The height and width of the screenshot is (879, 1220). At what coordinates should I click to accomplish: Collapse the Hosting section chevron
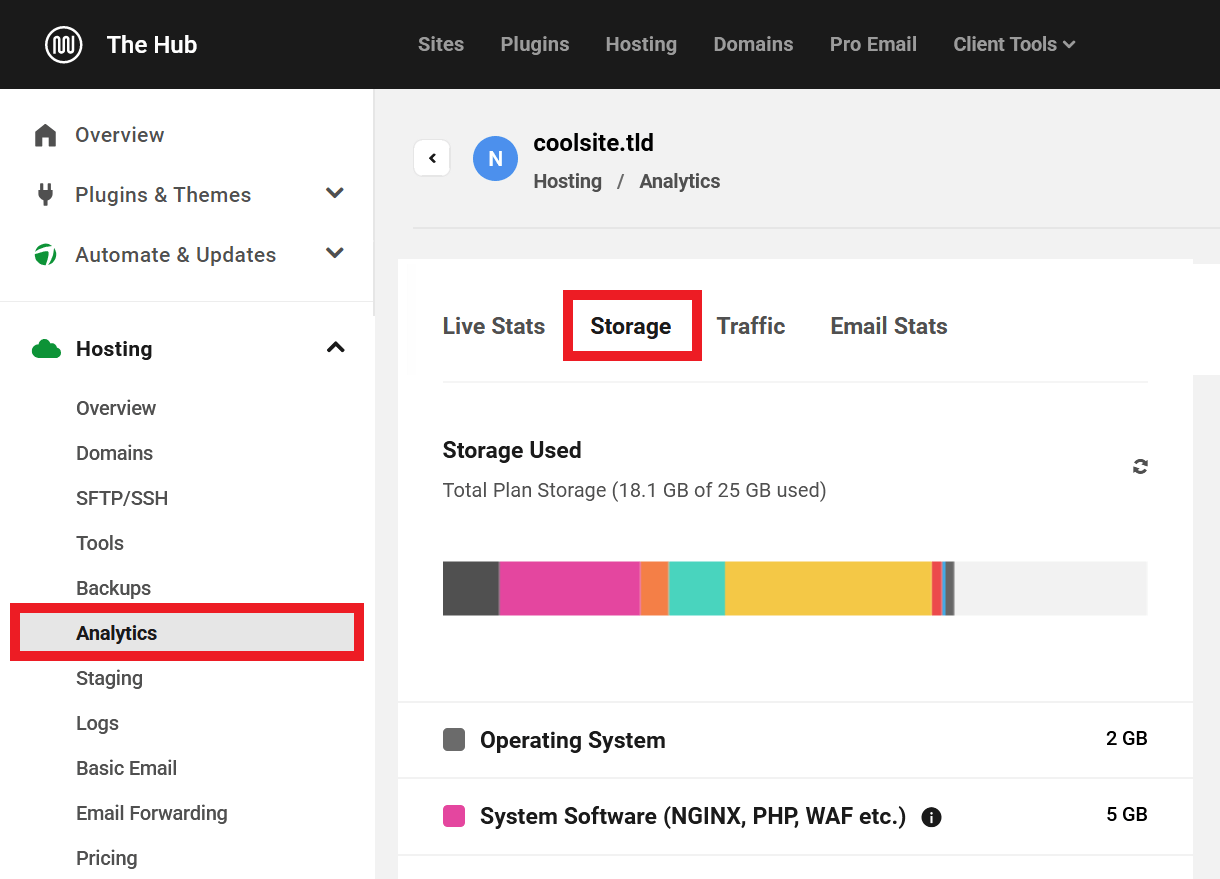(x=335, y=348)
